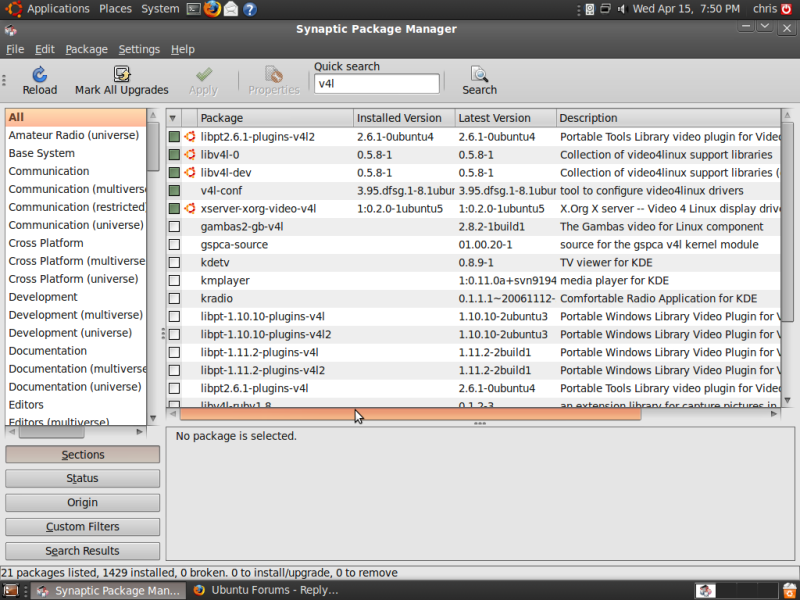Open the mail launcher in the top panel
The image size is (800, 600).
[x=231, y=9]
